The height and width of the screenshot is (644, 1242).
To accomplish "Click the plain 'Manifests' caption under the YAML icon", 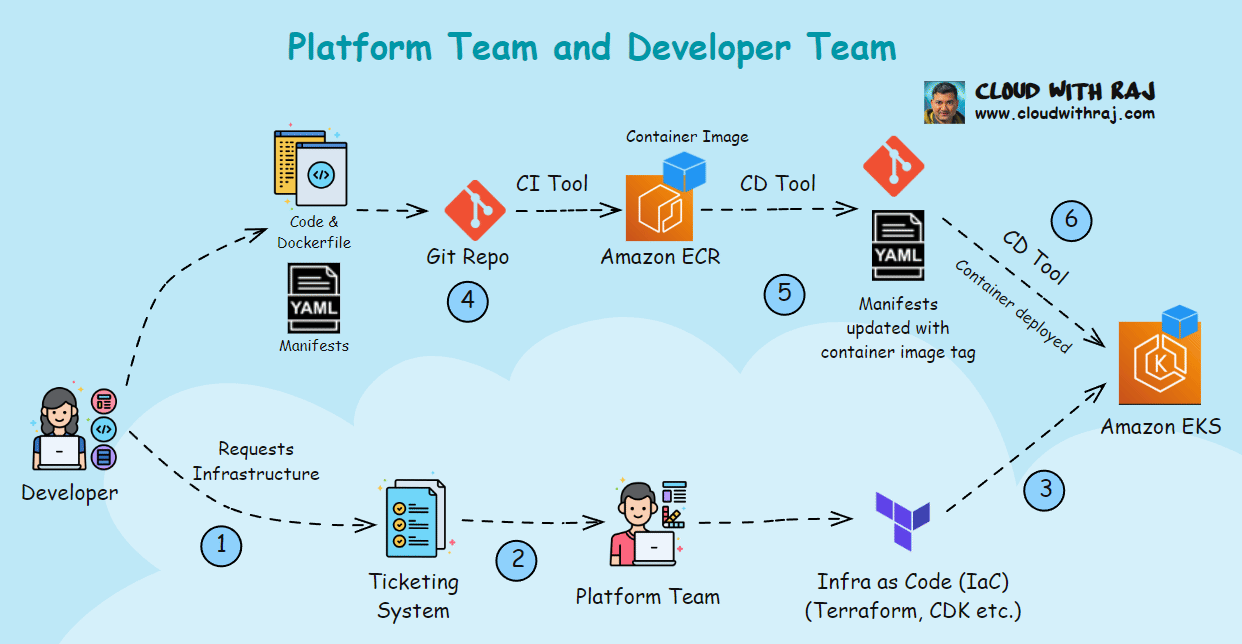I will (x=314, y=346).
